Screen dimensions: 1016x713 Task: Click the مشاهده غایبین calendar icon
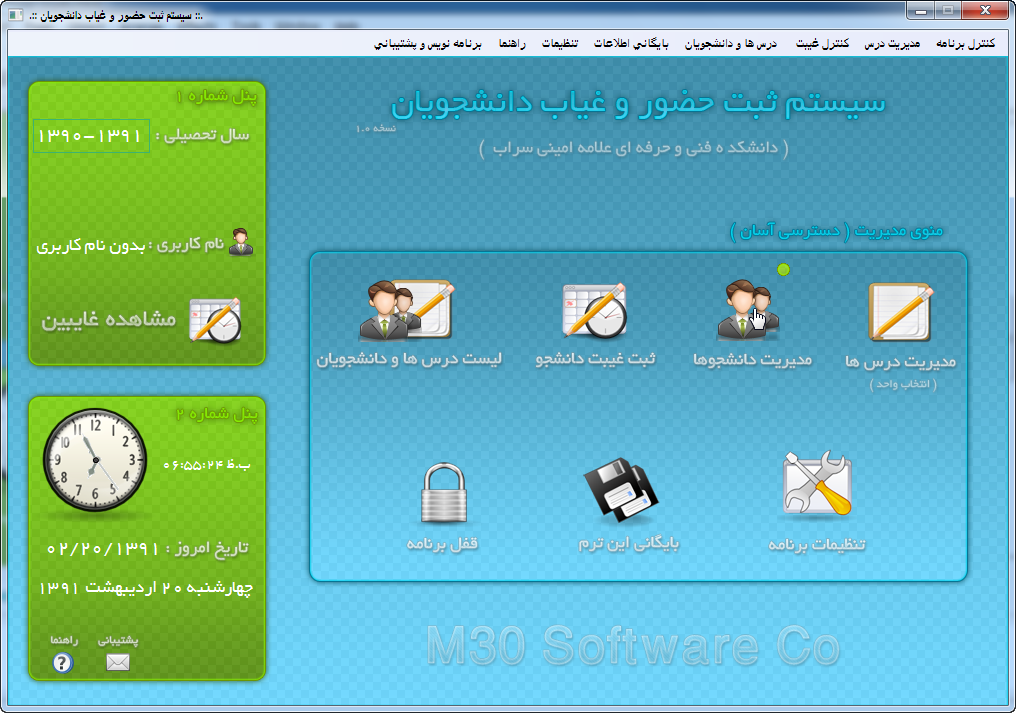[215, 320]
